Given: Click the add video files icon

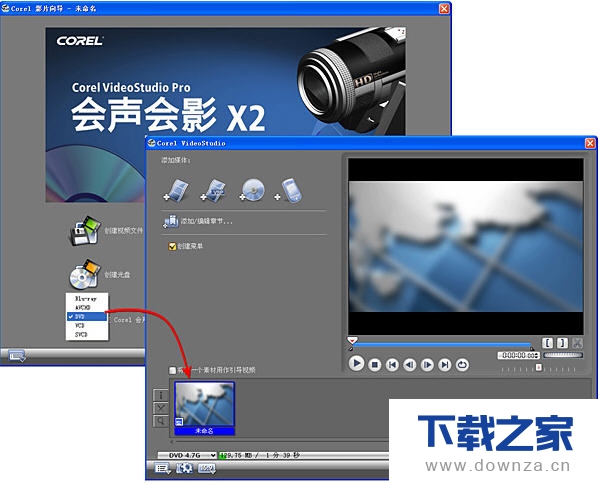Looking at the screenshot, I should [x=176, y=190].
